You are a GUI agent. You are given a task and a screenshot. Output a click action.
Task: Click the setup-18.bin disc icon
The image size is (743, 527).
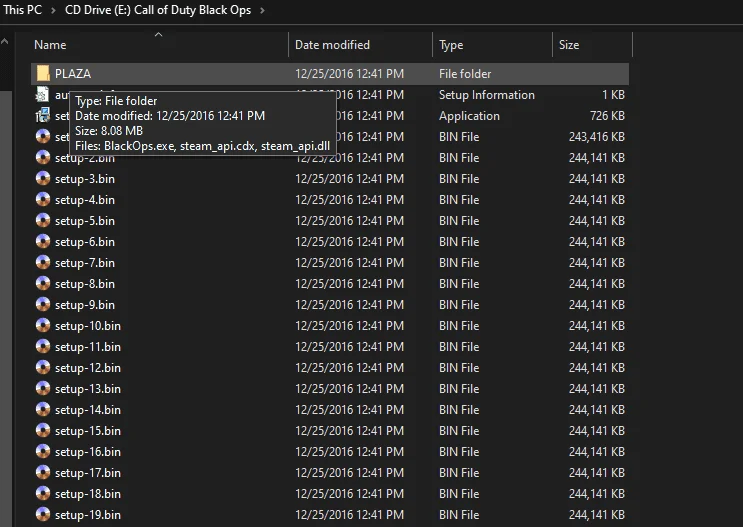point(43,493)
